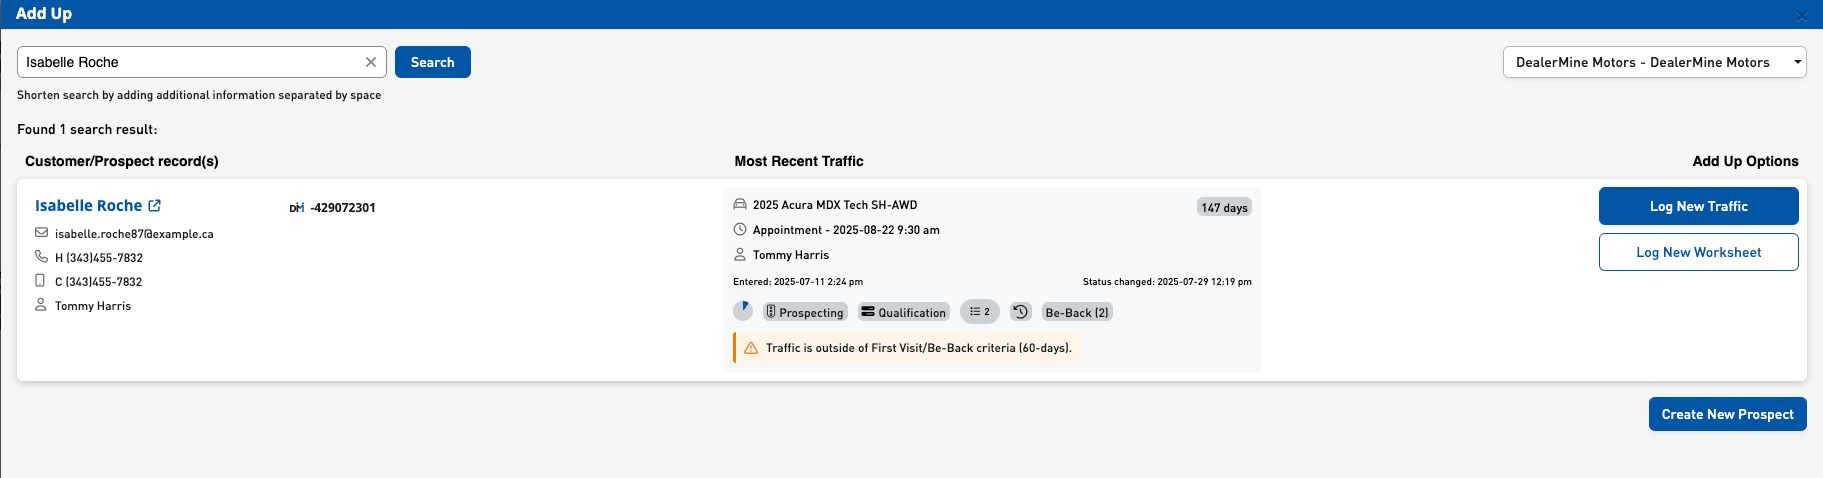Click the pie progress indicator icon
Viewport: 1823px width, 478px height.
coord(743,311)
